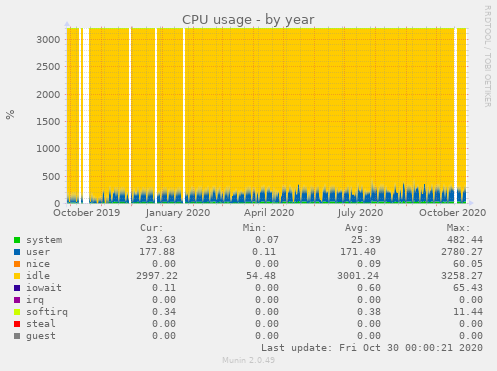Click the chart title CPU usage - by year
This screenshot has width=497, height=371.
coord(248,20)
